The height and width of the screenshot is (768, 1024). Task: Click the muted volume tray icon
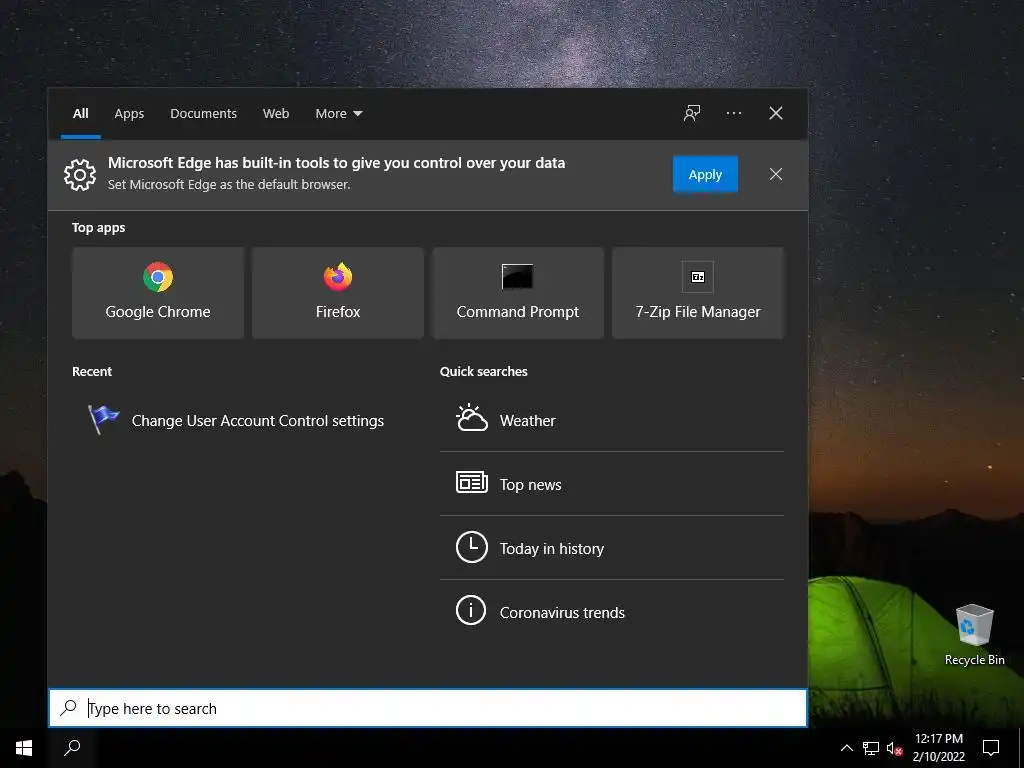click(x=894, y=748)
